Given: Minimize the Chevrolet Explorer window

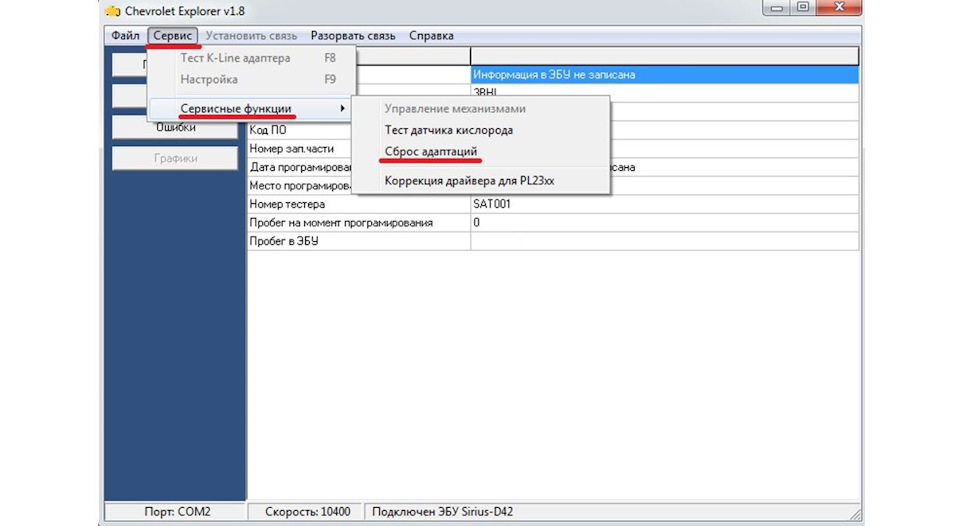Looking at the screenshot, I should click(777, 7).
